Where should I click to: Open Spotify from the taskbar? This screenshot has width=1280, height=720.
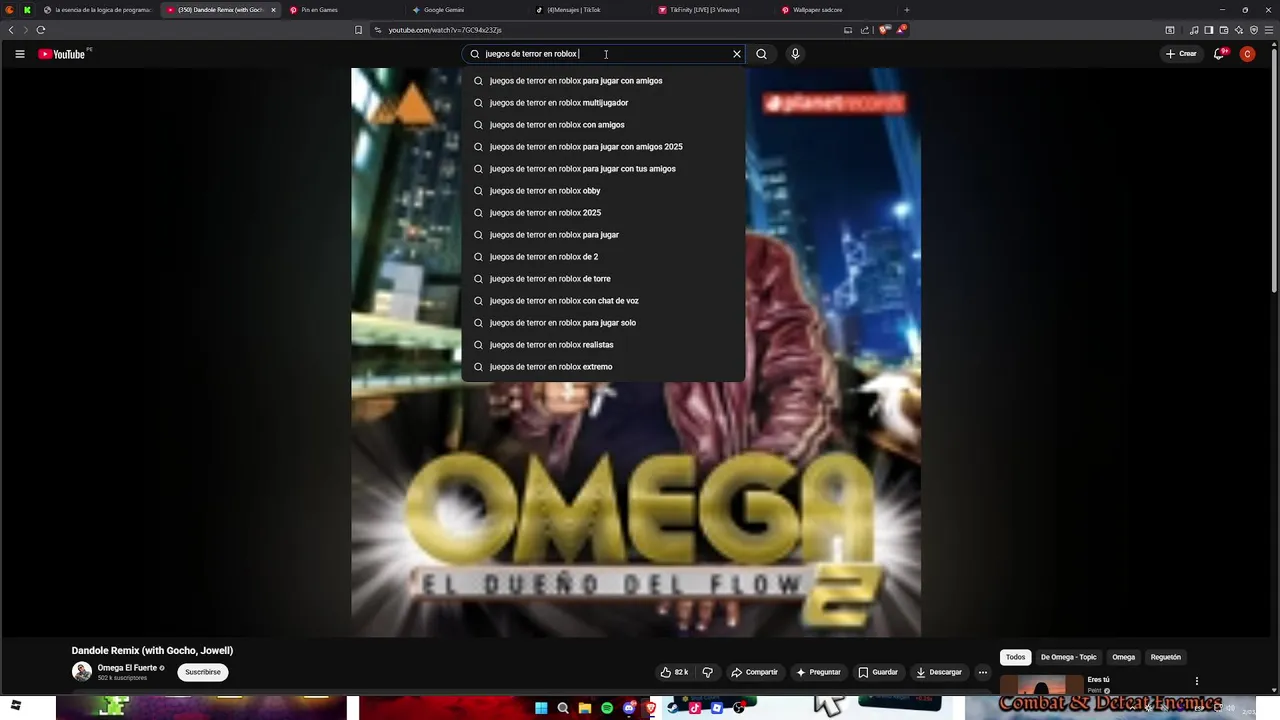607,708
